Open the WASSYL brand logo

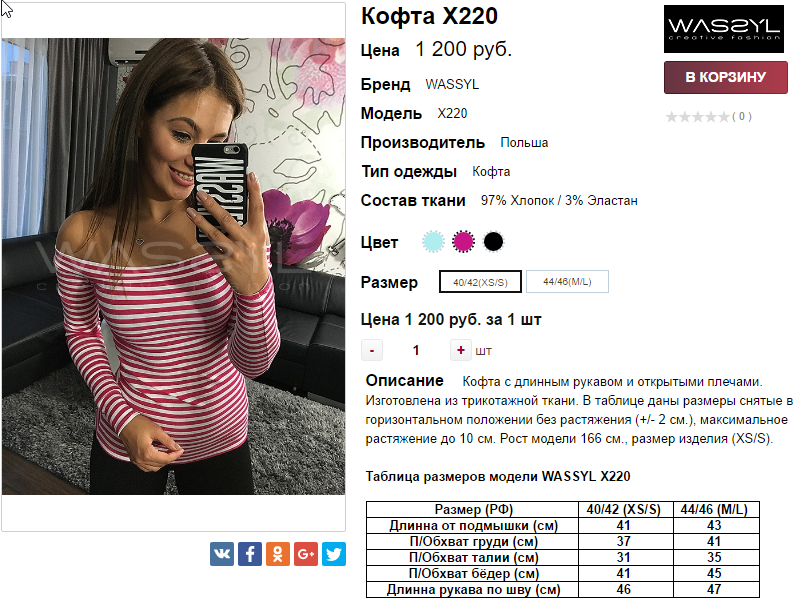(x=724, y=29)
